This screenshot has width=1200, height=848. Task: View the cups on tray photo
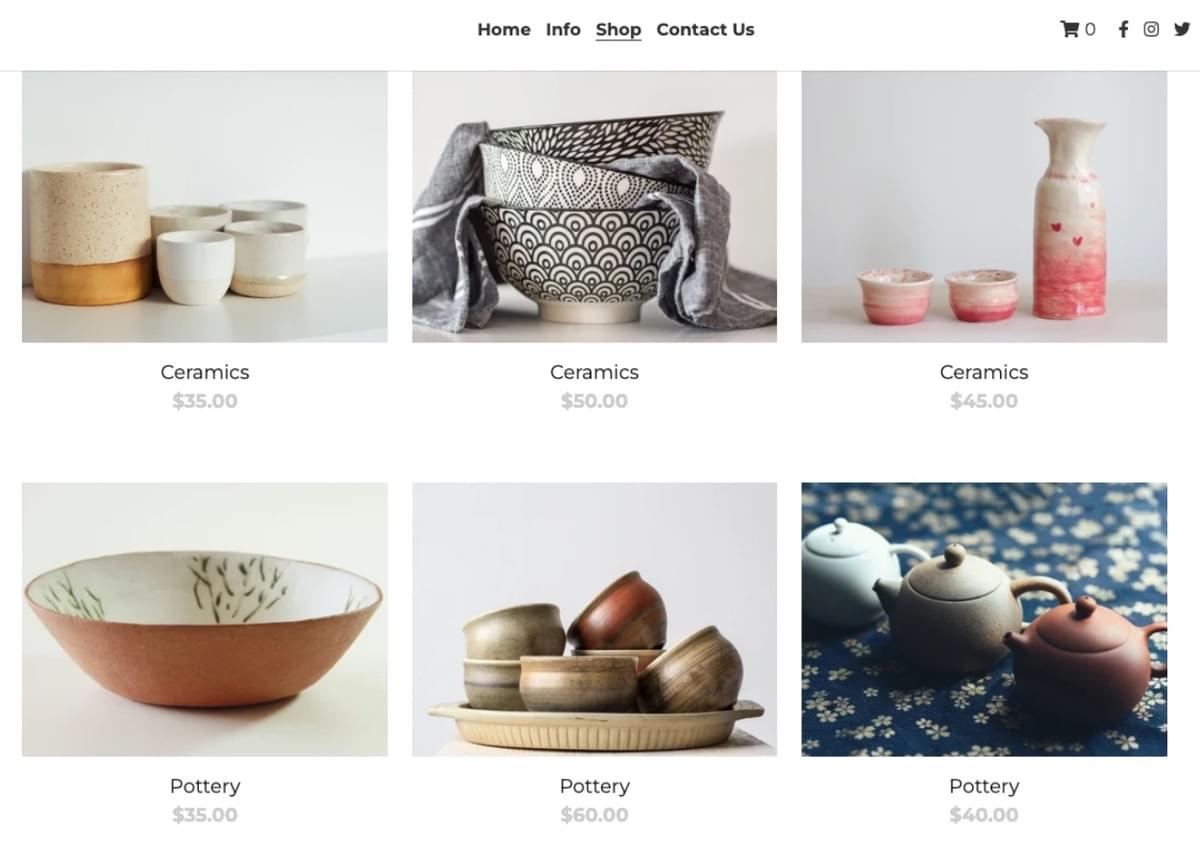(x=594, y=619)
